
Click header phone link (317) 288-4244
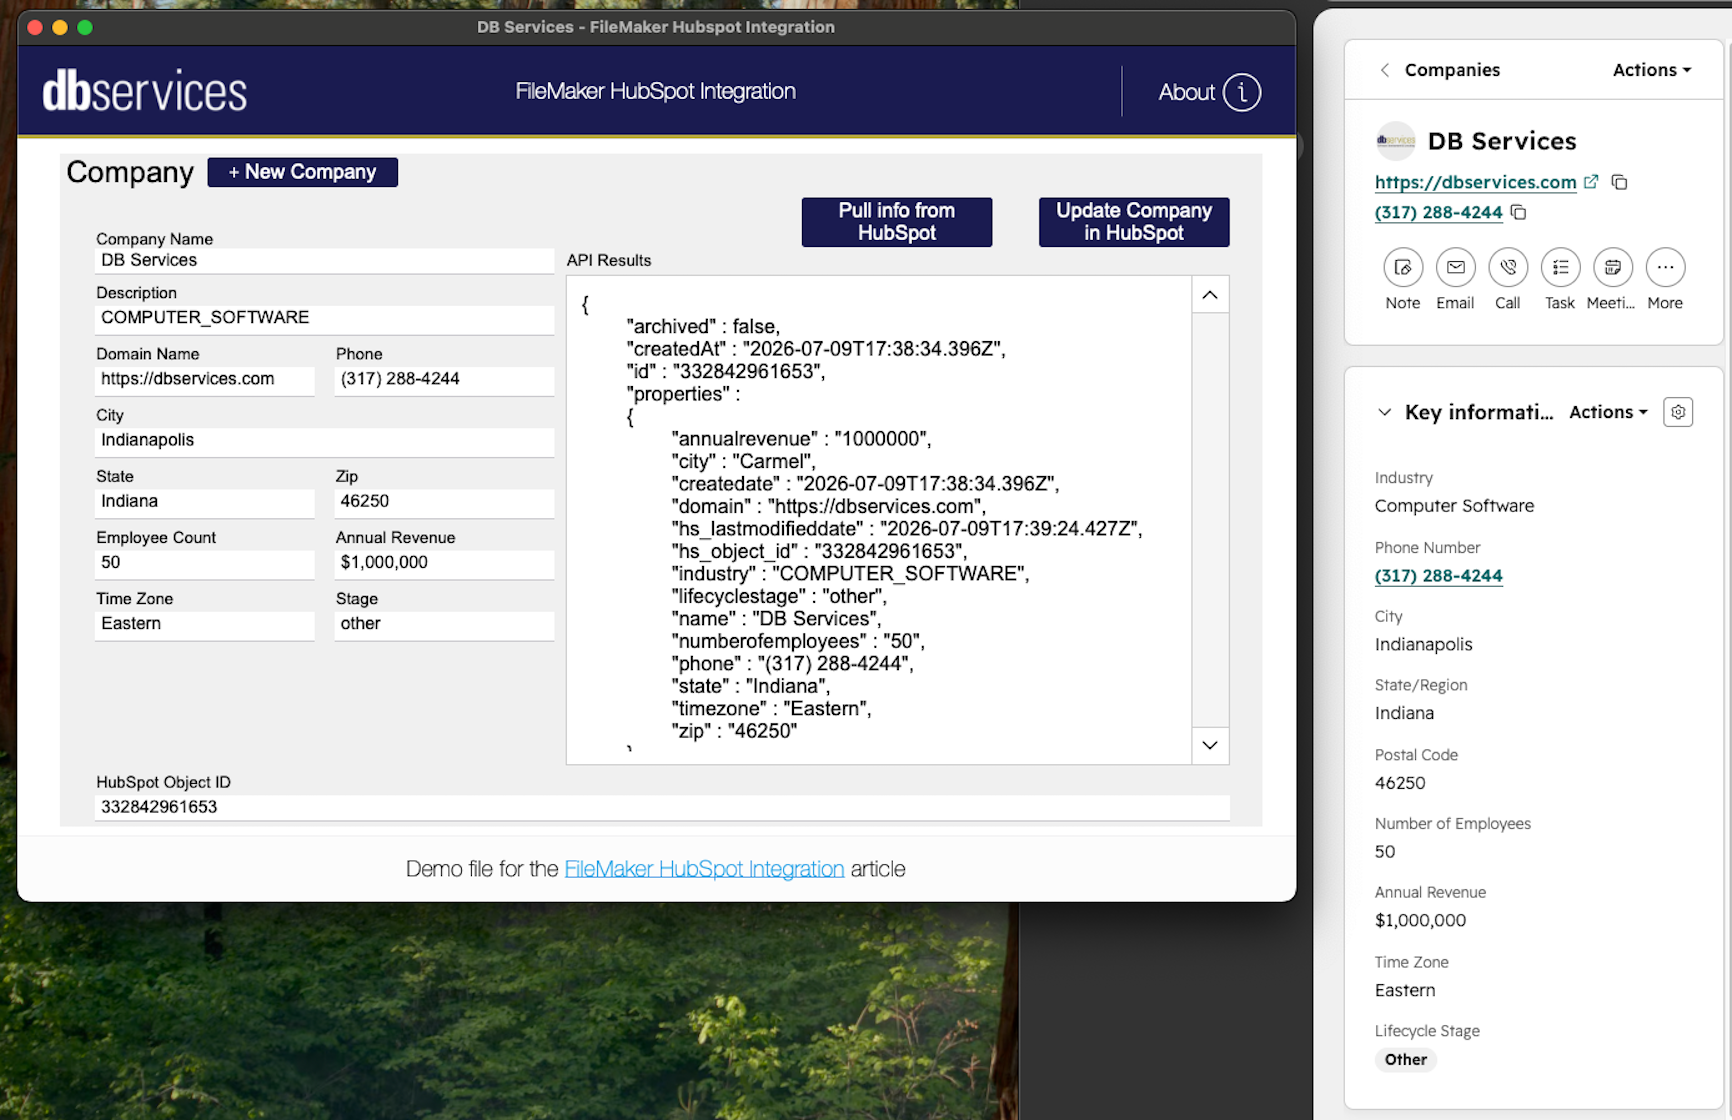pos(1438,212)
